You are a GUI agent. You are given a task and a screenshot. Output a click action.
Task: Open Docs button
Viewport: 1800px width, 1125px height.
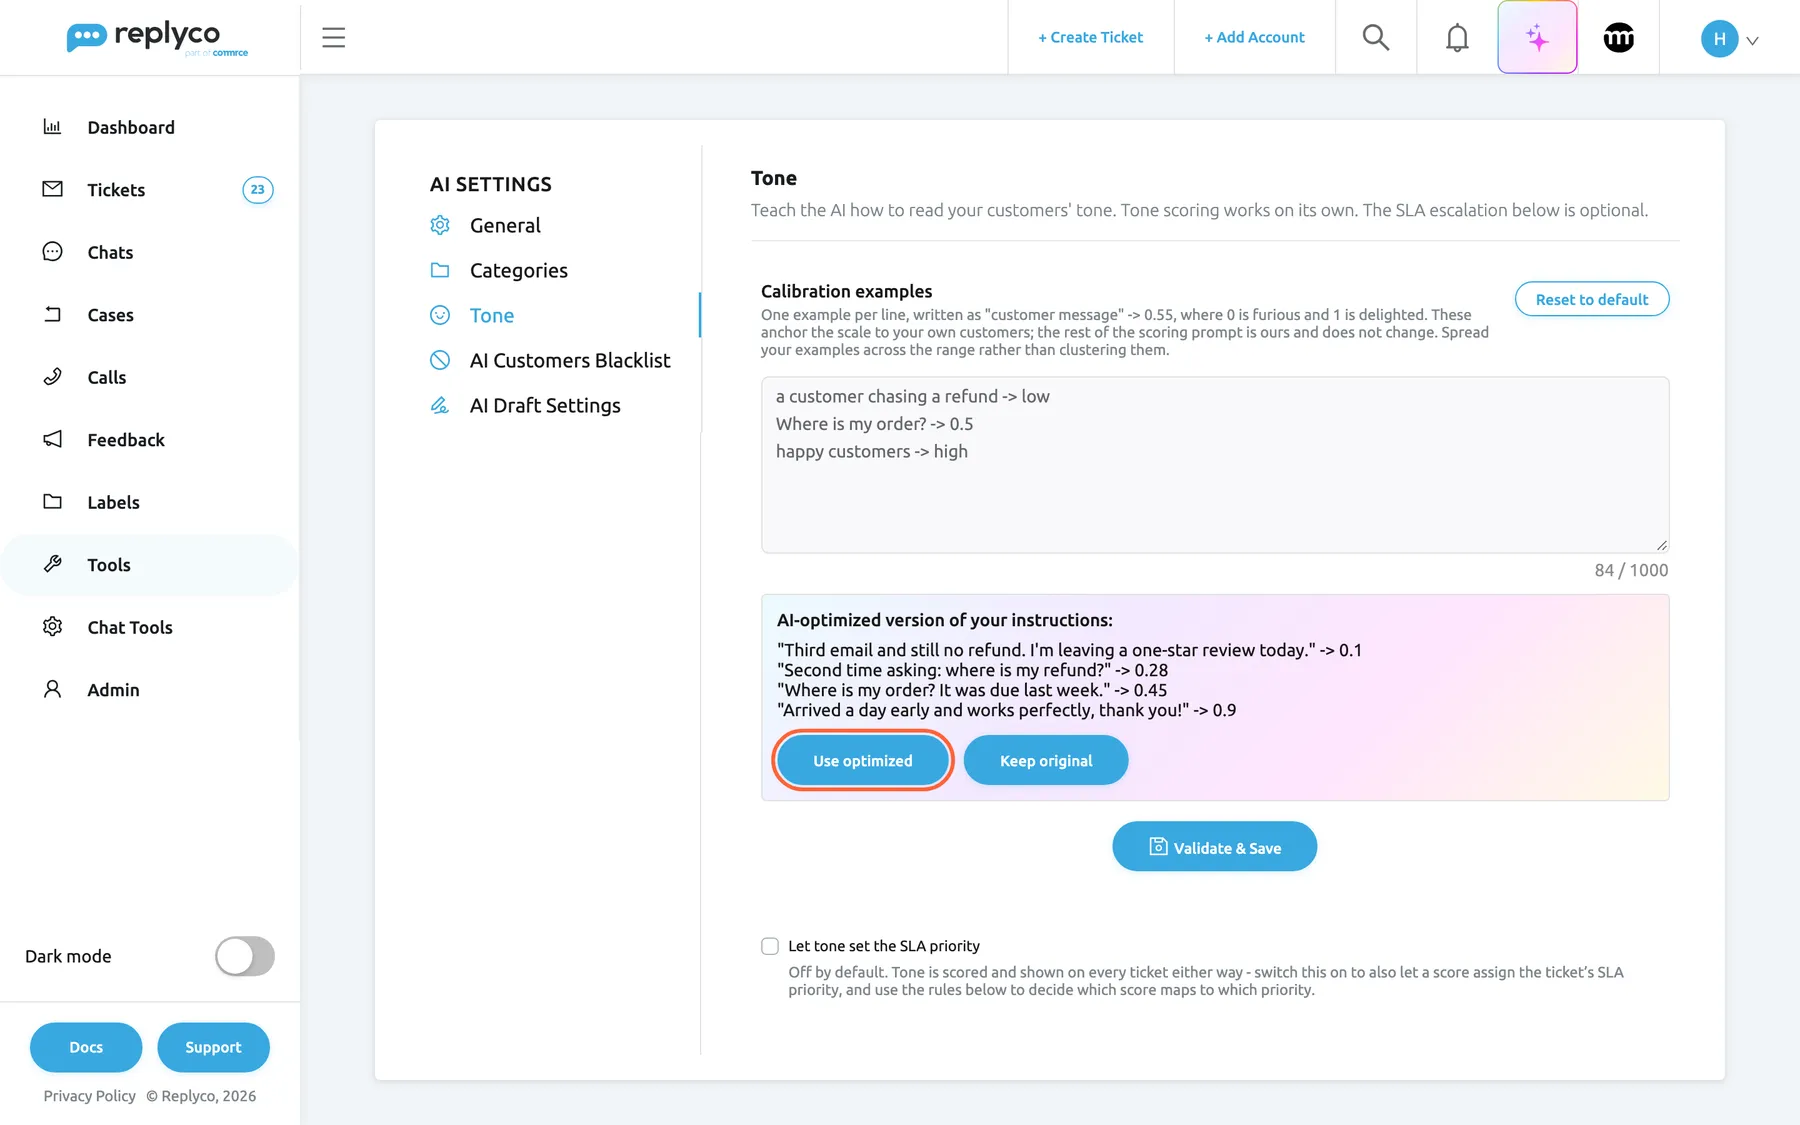pyautogui.click(x=86, y=1047)
